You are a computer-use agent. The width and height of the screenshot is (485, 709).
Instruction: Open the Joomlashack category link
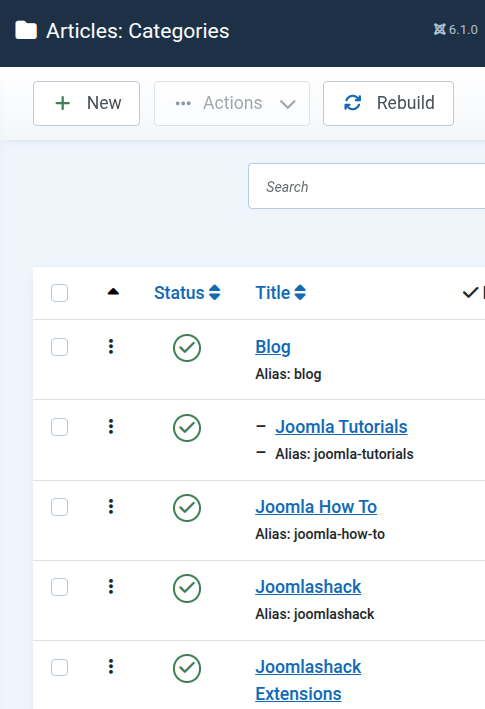(x=308, y=587)
